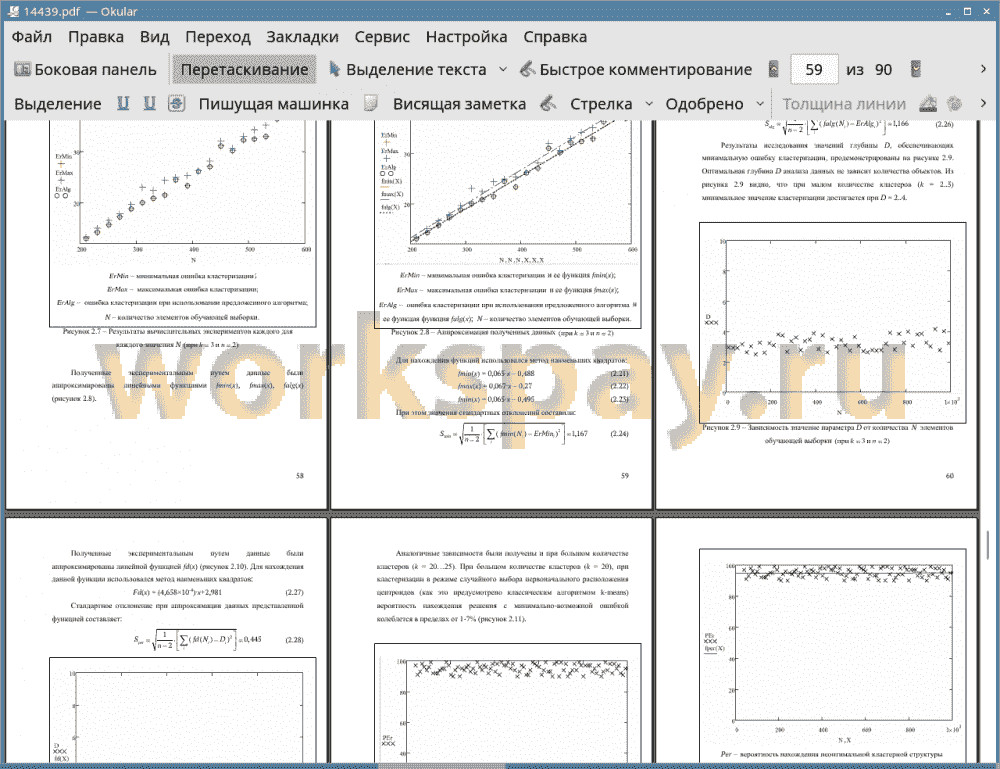The image size is (1000, 769).
Task: Open the Одобрено stamp dropdown arrow
Action: 760,104
